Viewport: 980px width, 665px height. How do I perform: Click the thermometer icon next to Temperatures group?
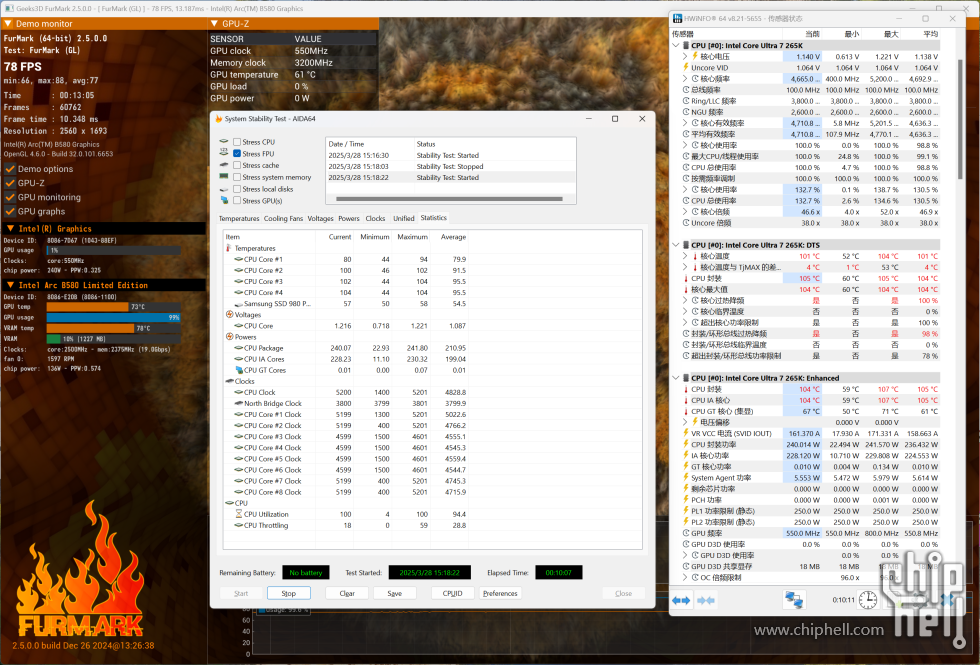pyautogui.click(x=229, y=248)
